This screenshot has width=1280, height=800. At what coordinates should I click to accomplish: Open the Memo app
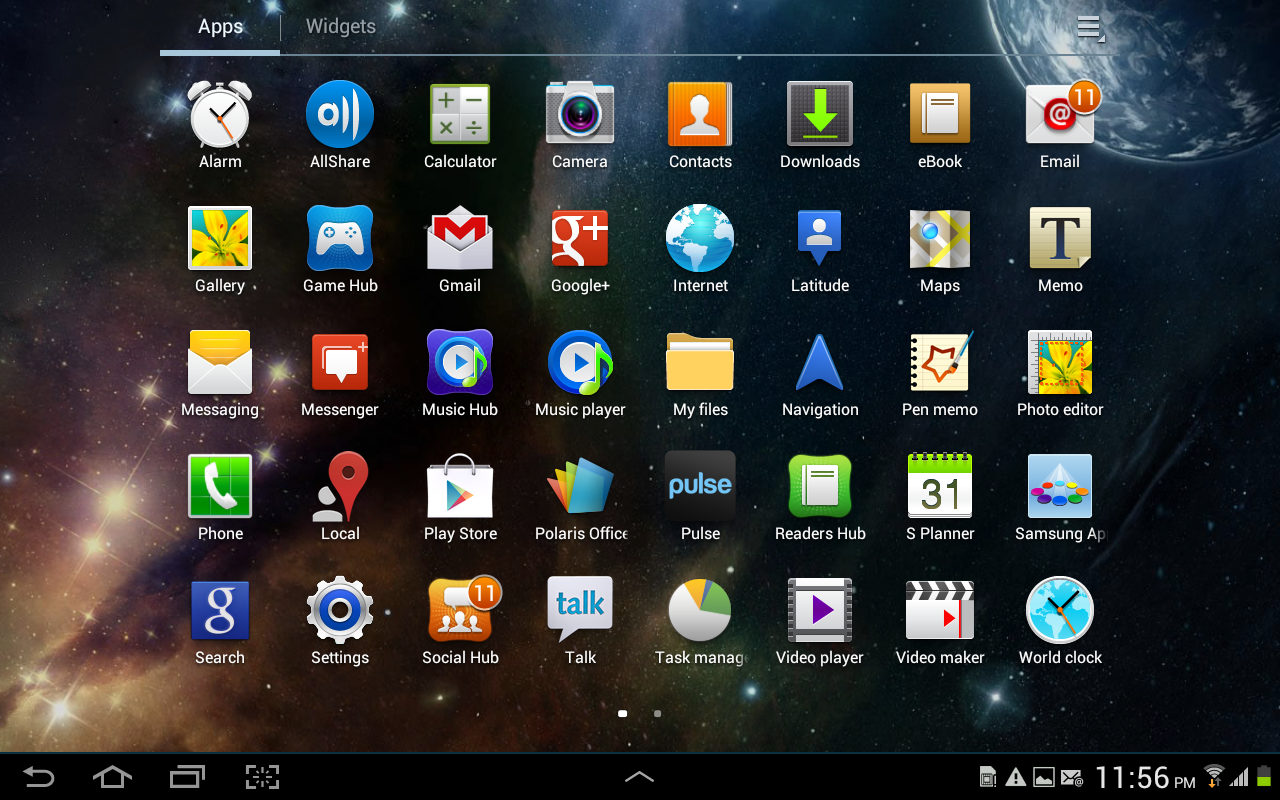coord(1060,249)
